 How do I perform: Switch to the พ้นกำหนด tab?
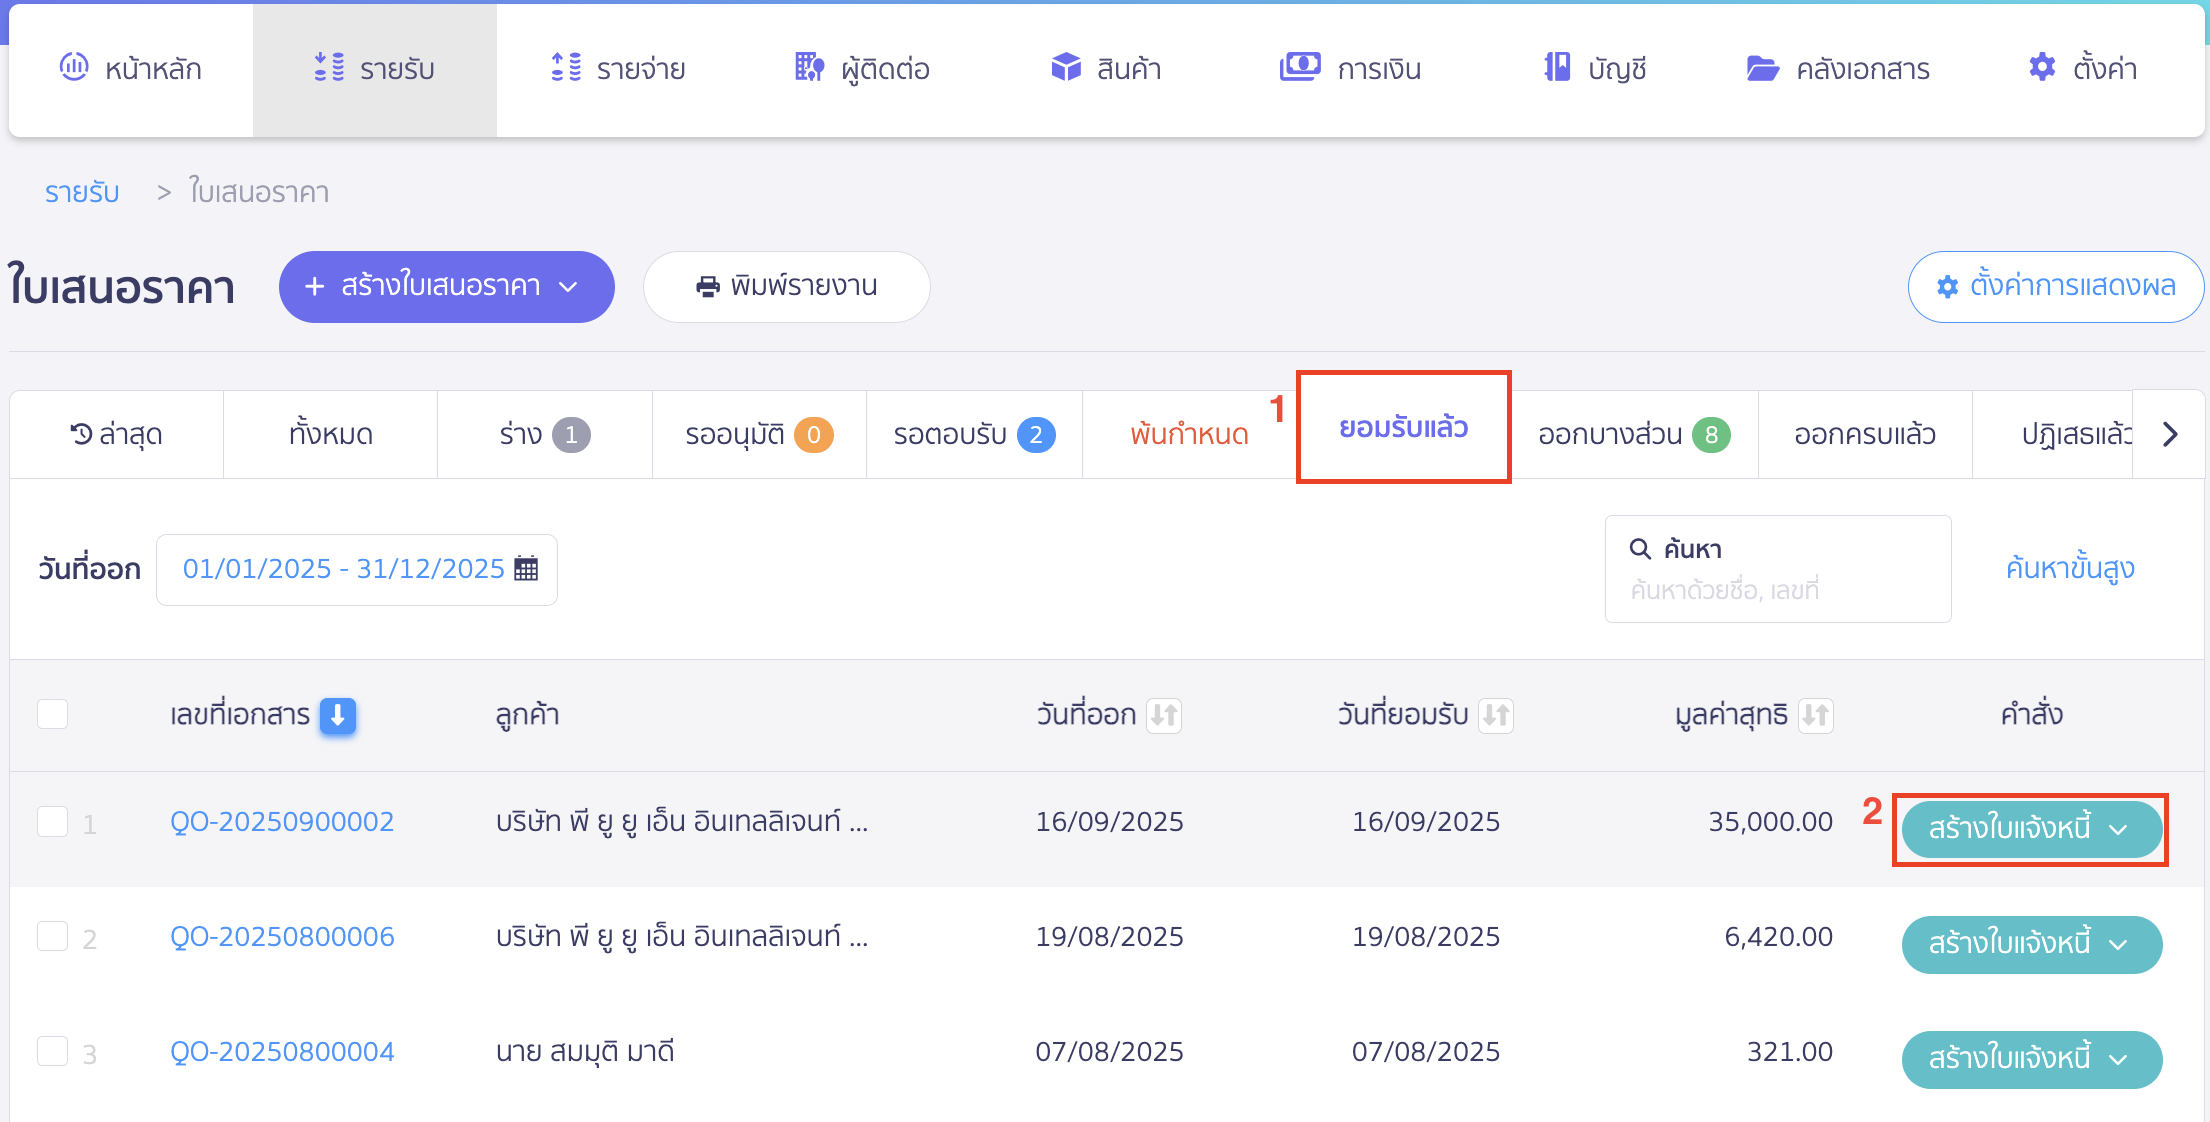pyautogui.click(x=1190, y=434)
